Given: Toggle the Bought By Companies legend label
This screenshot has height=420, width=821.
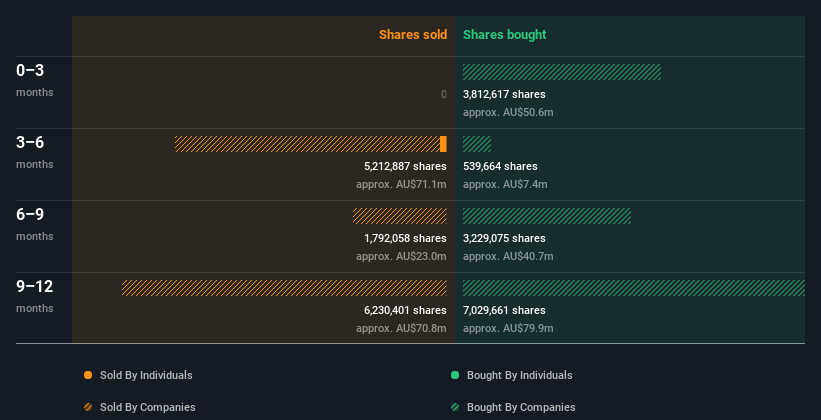Looking at the screenshot, I should click(521, 407).
